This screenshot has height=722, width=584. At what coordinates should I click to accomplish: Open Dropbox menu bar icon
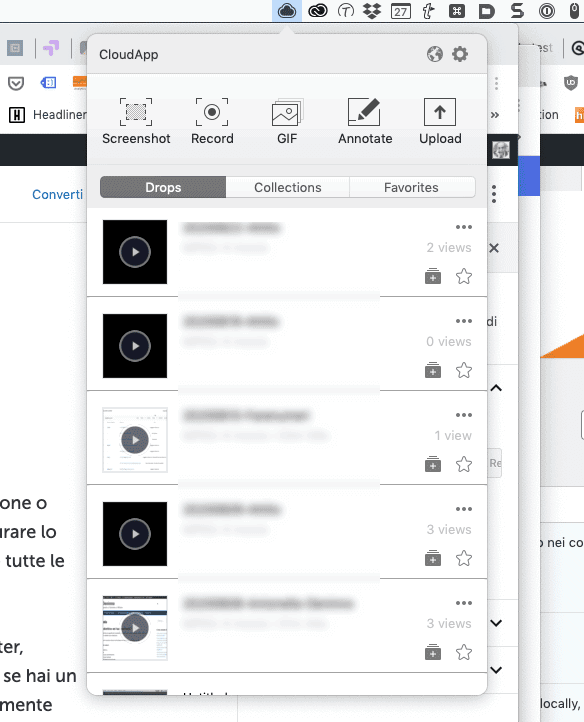[372, 11]
